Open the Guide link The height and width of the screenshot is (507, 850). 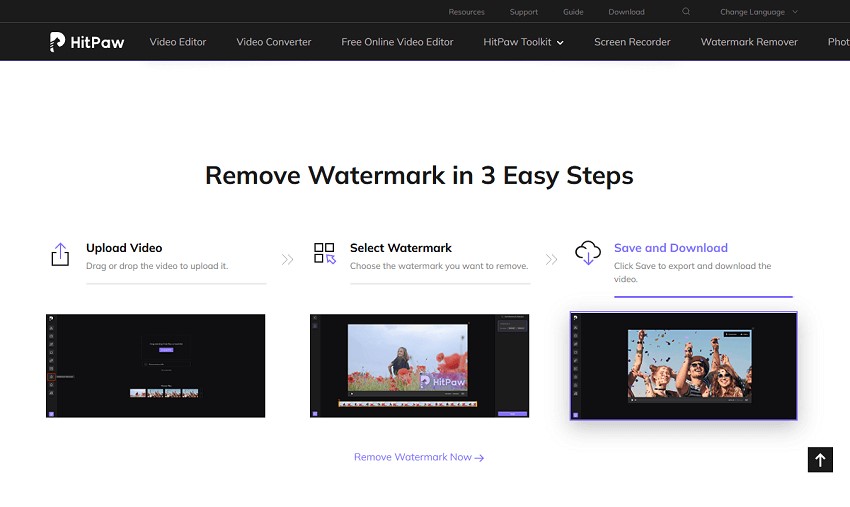573,12
